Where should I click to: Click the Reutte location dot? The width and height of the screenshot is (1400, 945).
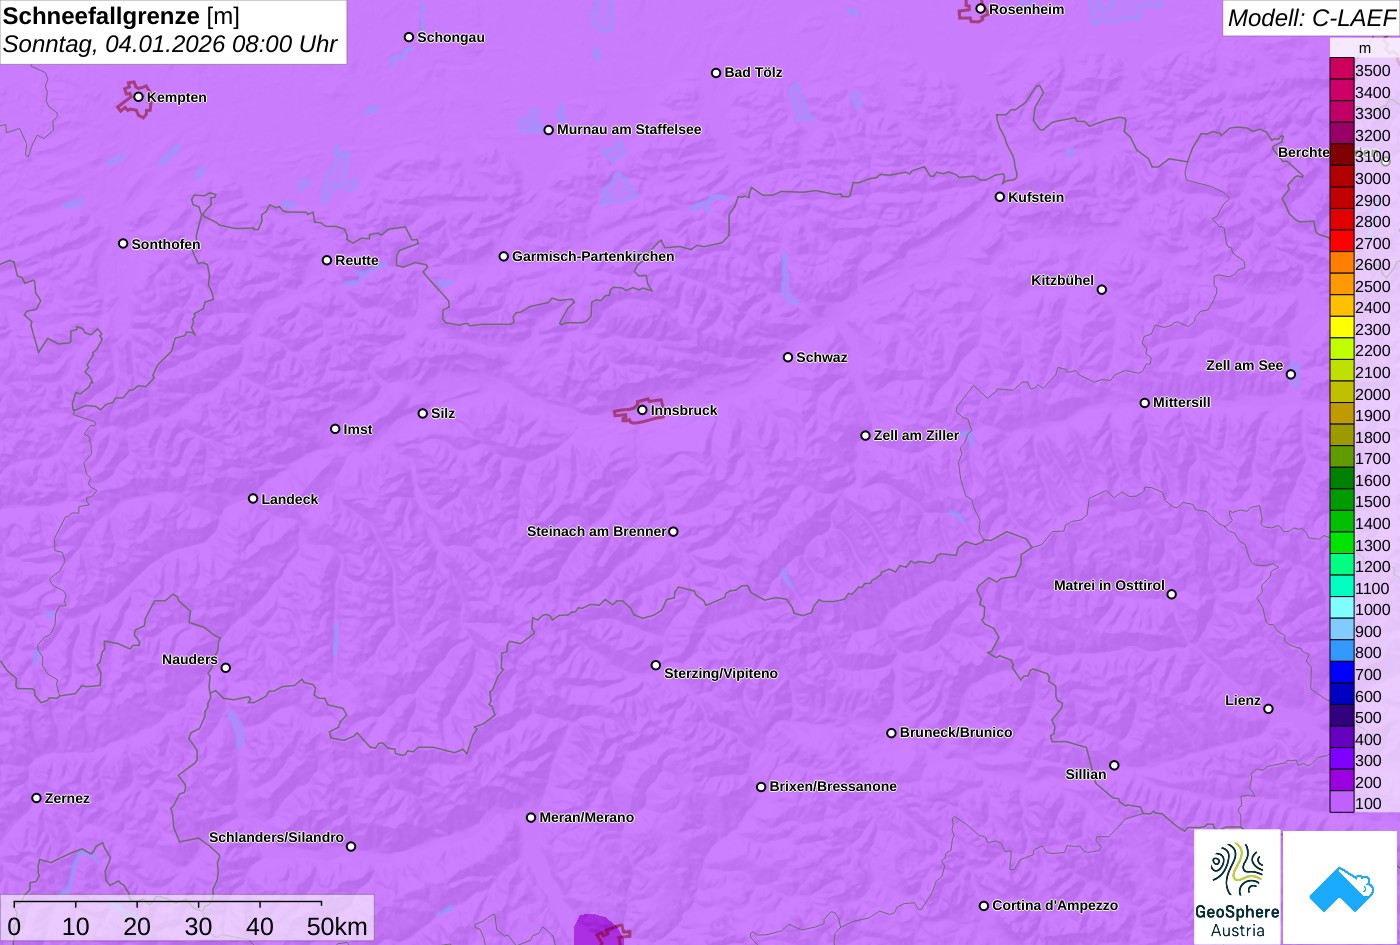coord(327,260)
